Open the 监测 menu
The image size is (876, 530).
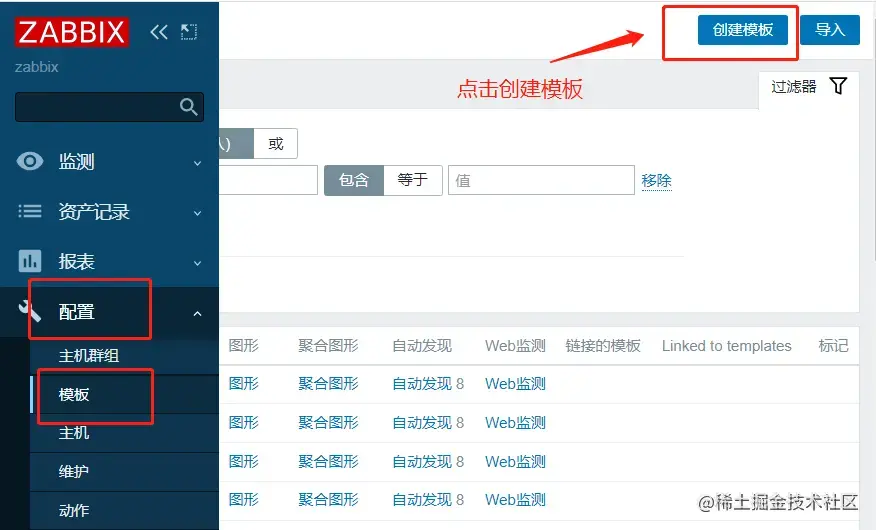110,162
